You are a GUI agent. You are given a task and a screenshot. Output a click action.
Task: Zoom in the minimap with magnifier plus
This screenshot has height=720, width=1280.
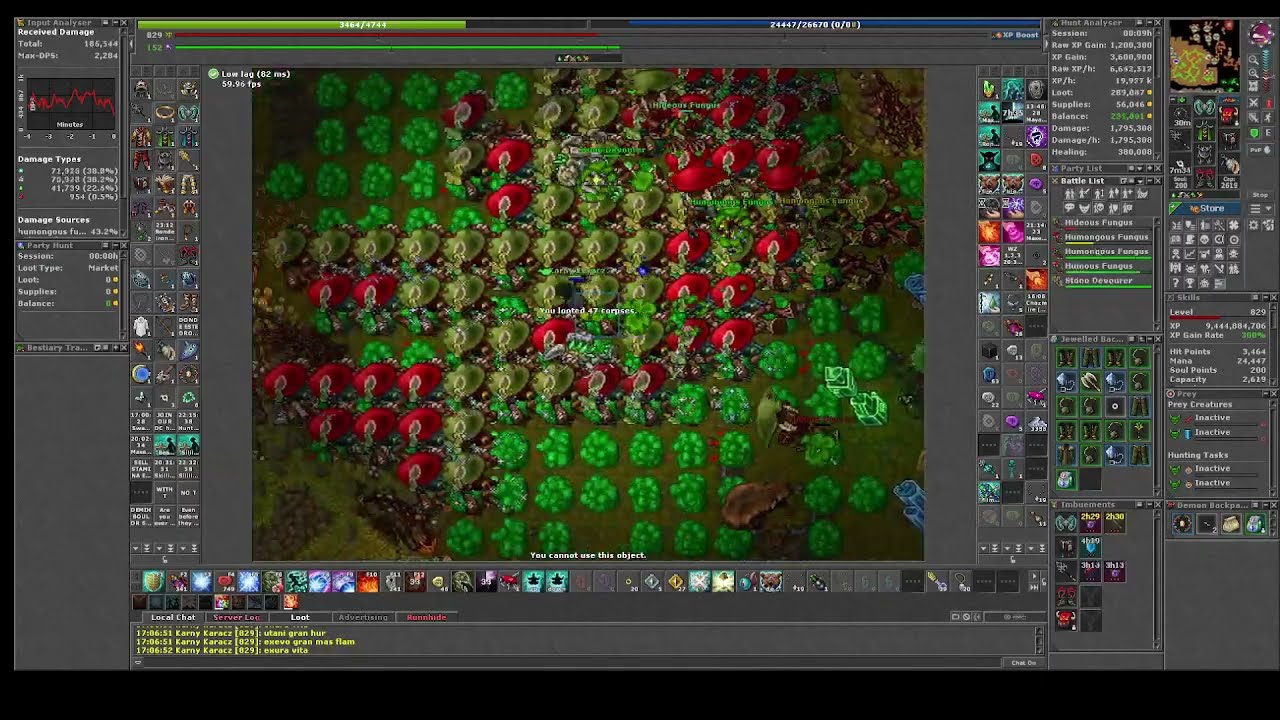click(1254, 73)
